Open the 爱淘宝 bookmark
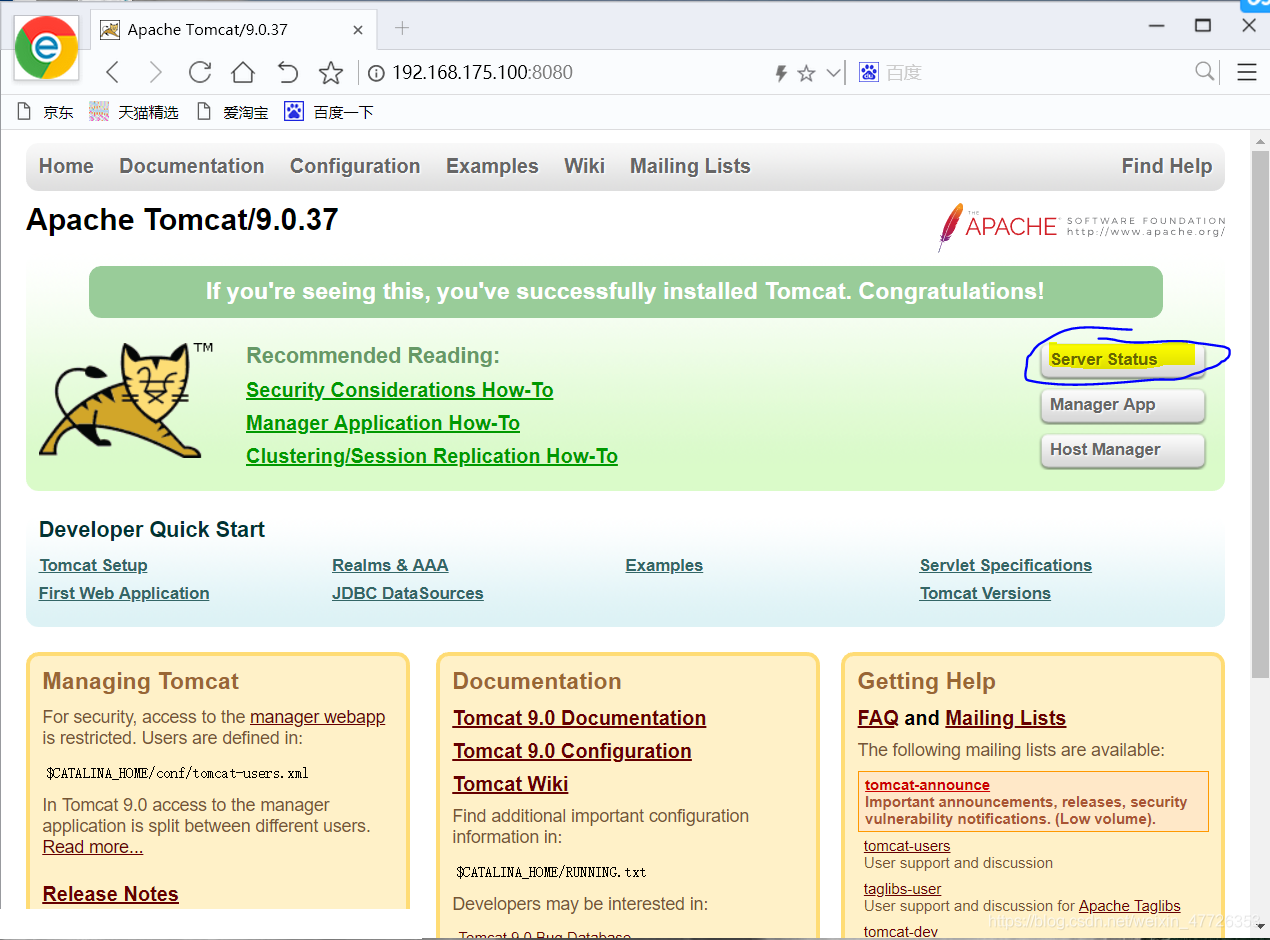 point(232,112)
